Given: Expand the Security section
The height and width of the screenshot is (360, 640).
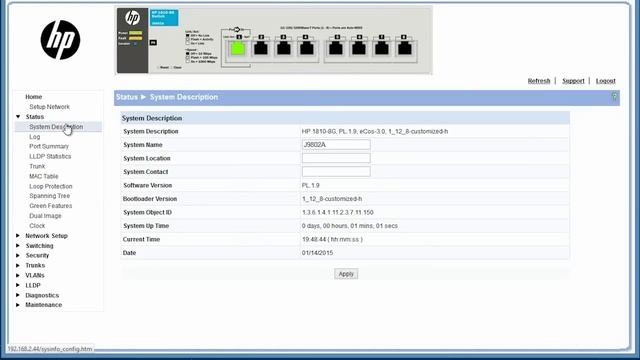Looking at the screenshot, I should [x=18, y=256].
